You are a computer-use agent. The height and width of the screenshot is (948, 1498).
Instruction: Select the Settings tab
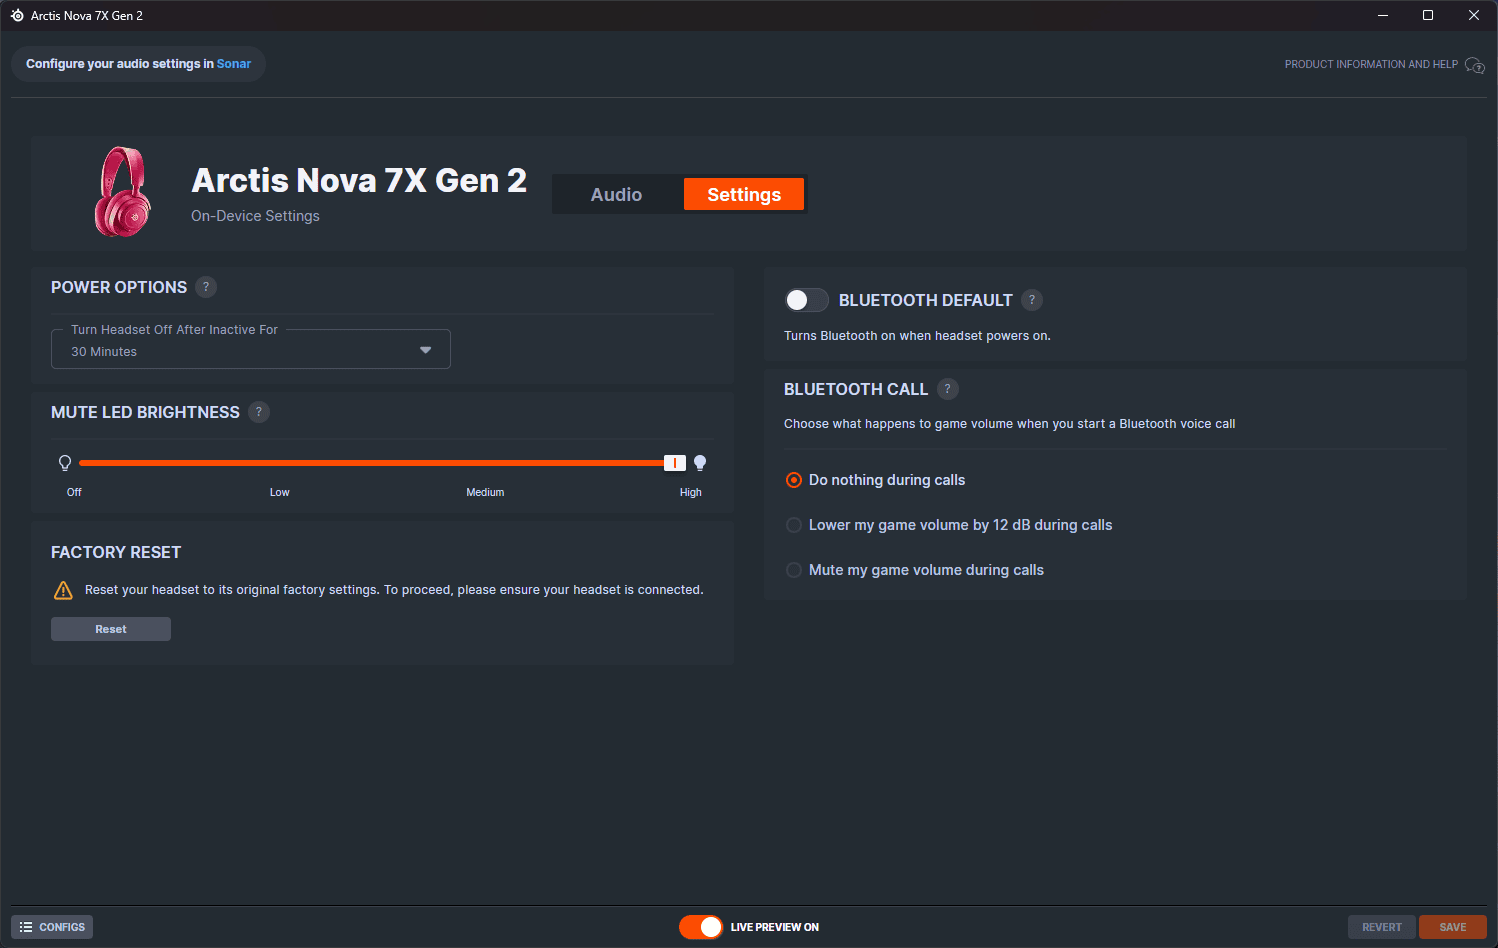point(743,195)
